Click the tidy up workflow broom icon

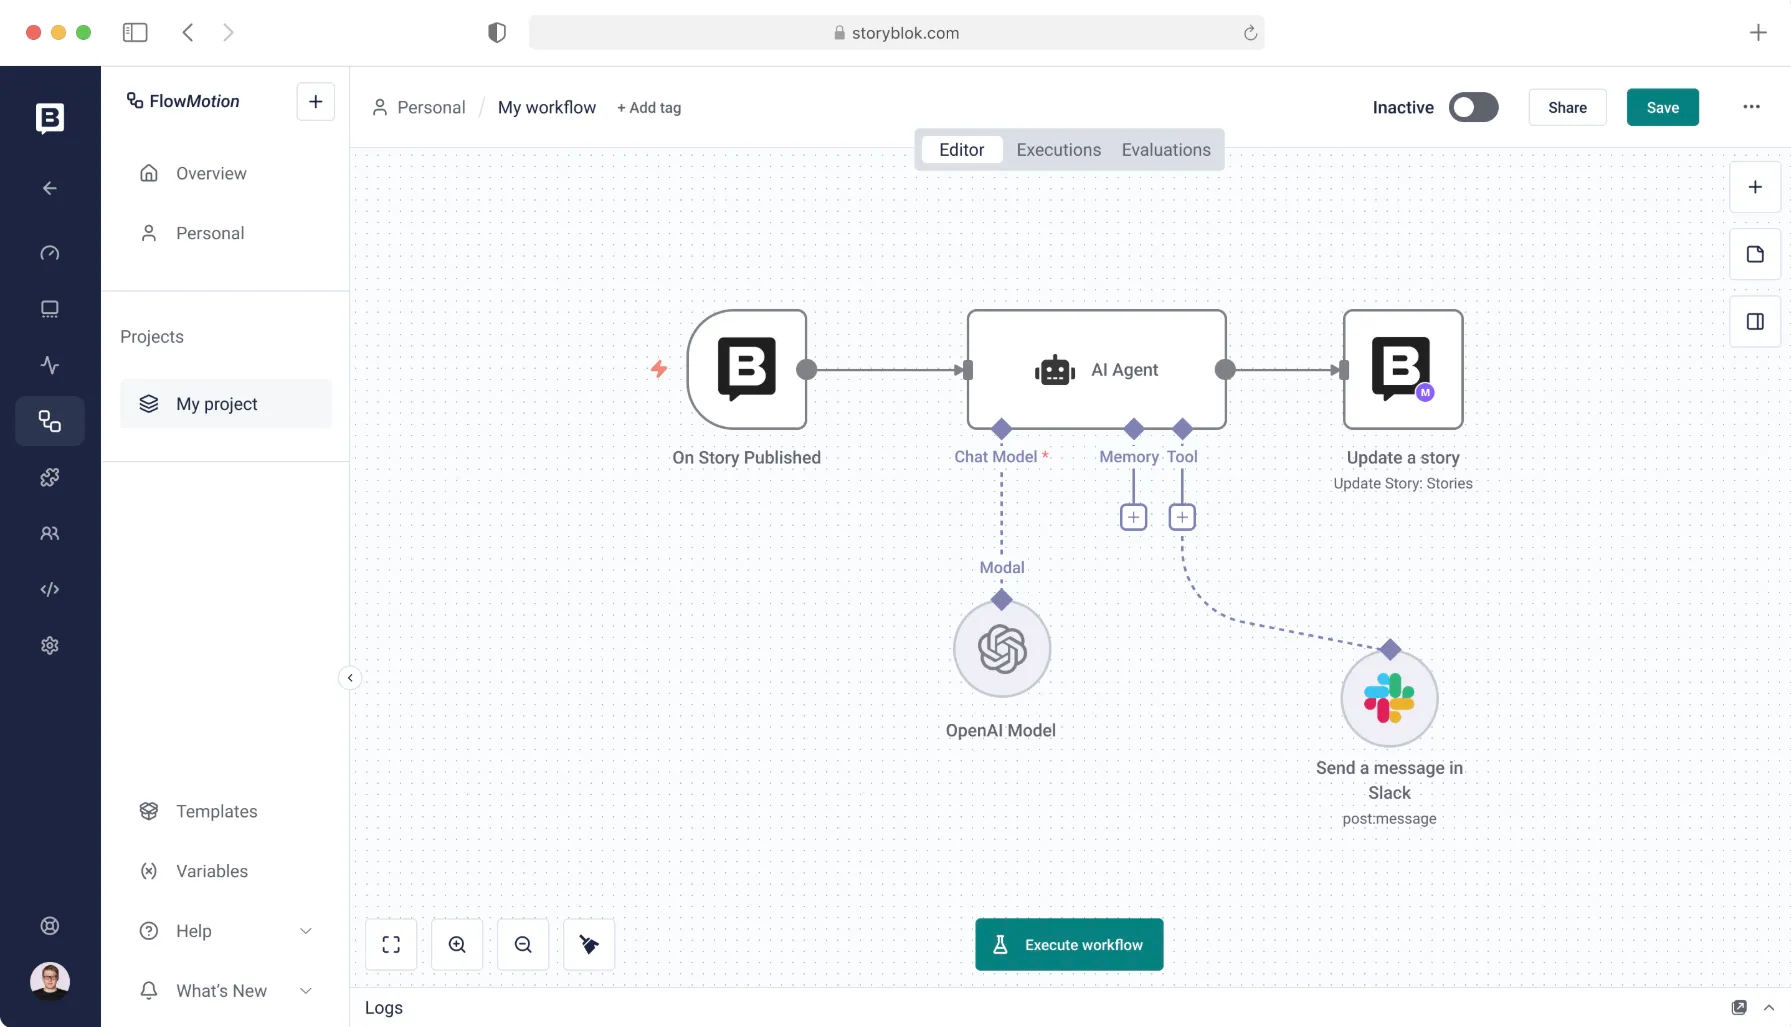[x=589, y=944]
